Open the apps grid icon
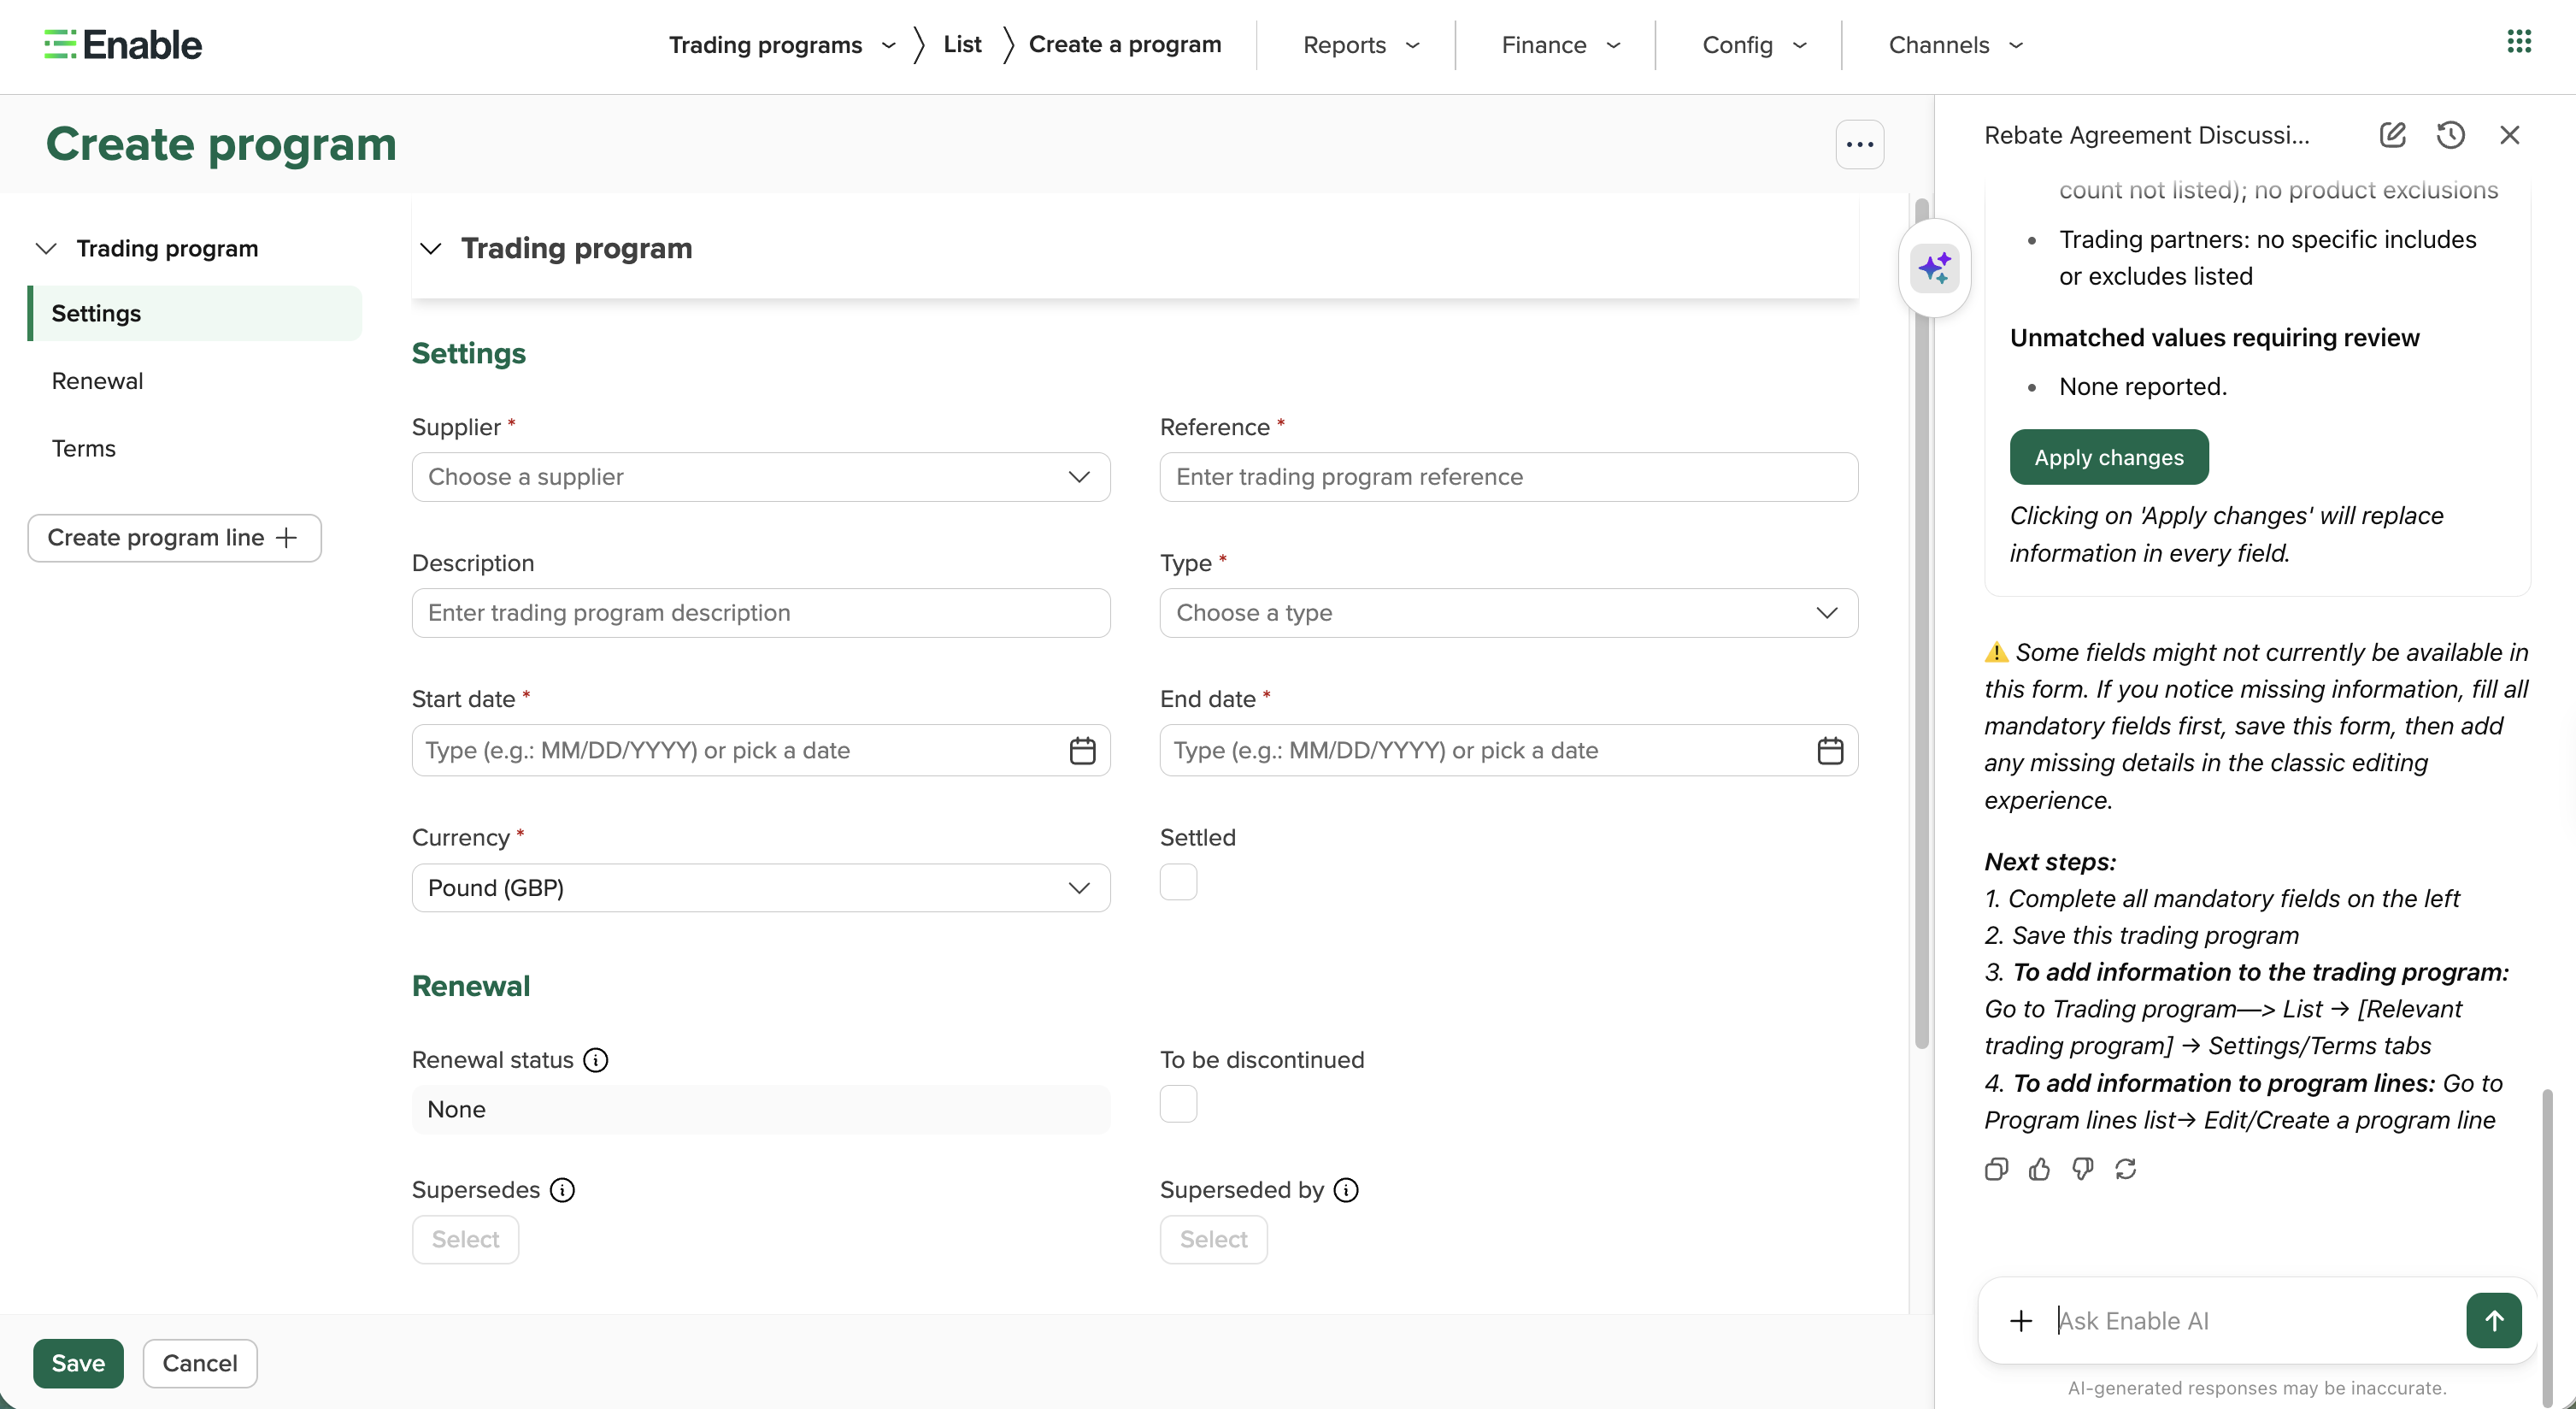The height and width of the screenshot is (1409, 2576). [x=2519, y=42]
